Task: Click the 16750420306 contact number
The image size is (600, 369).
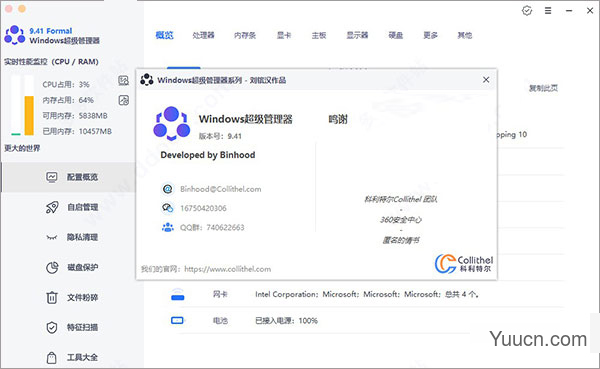Action: tap(203, 208)
